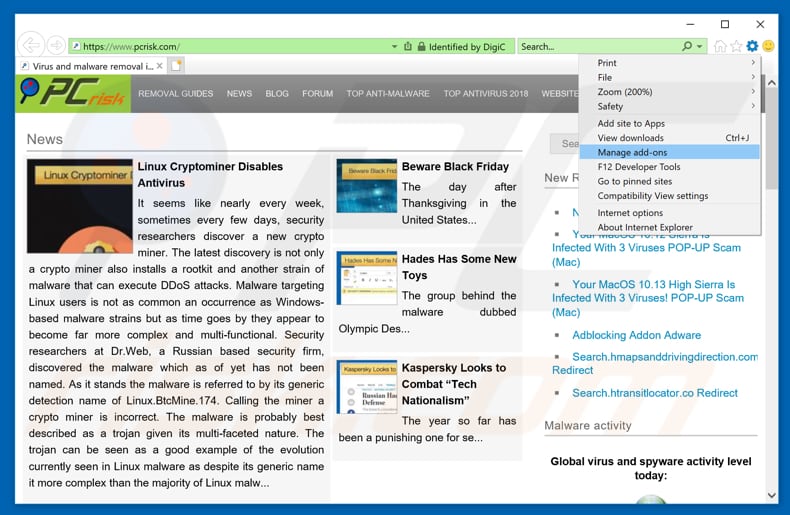Image resolution: width=790 pixels, height=515 pixels.
Task: Click into the browser Search box
Action: tap(599, 46)
